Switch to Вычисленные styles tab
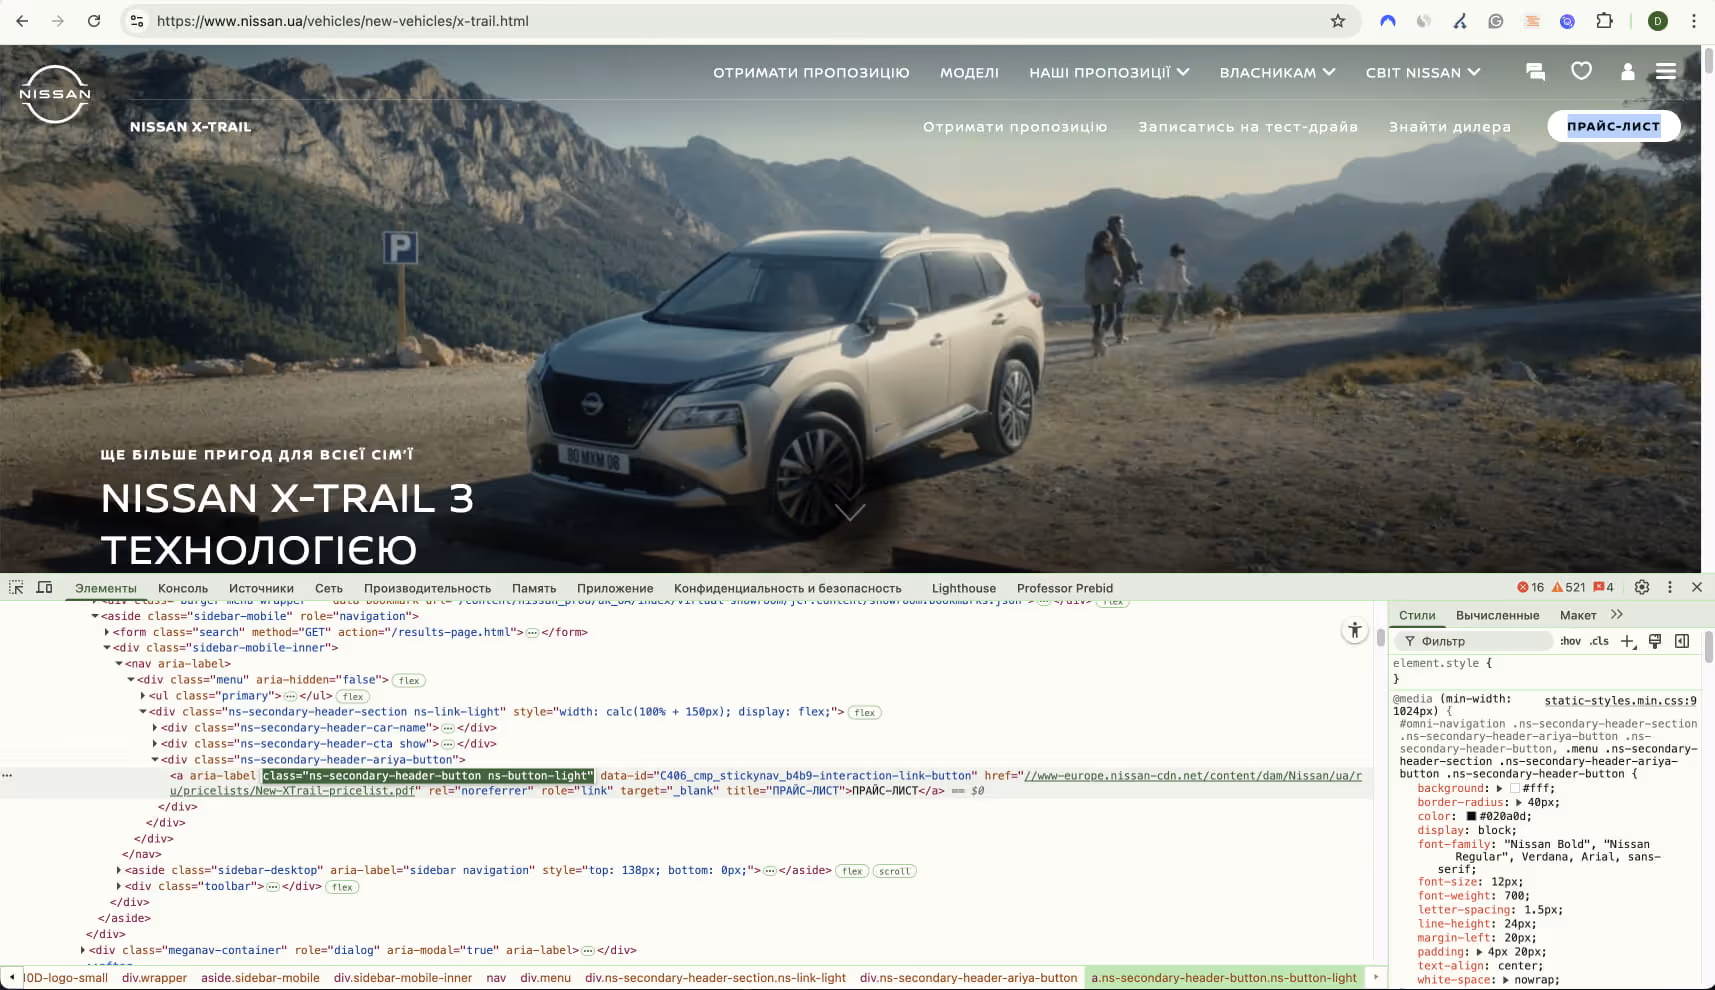 coord(1497,615)
